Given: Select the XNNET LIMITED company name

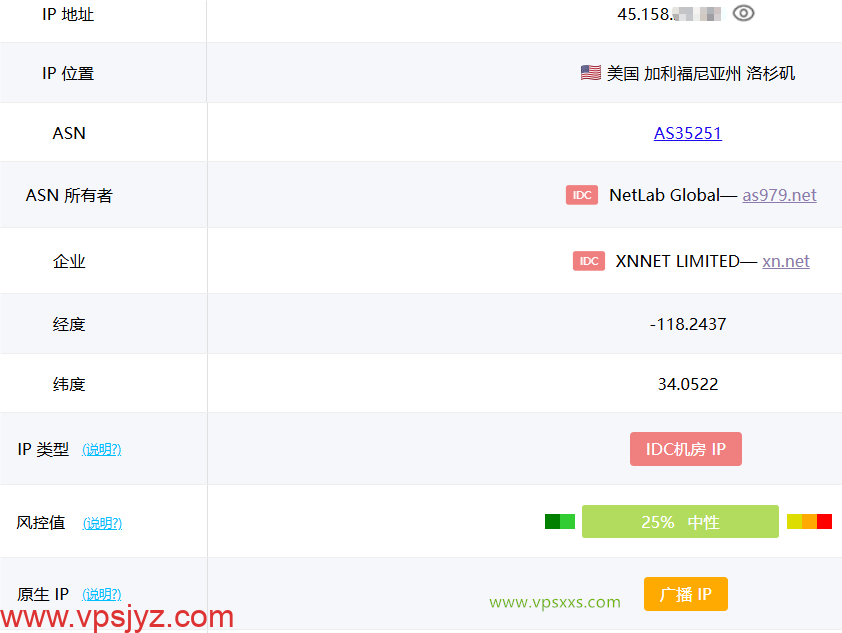Looking at the screenshot, I should pos(678,261).
